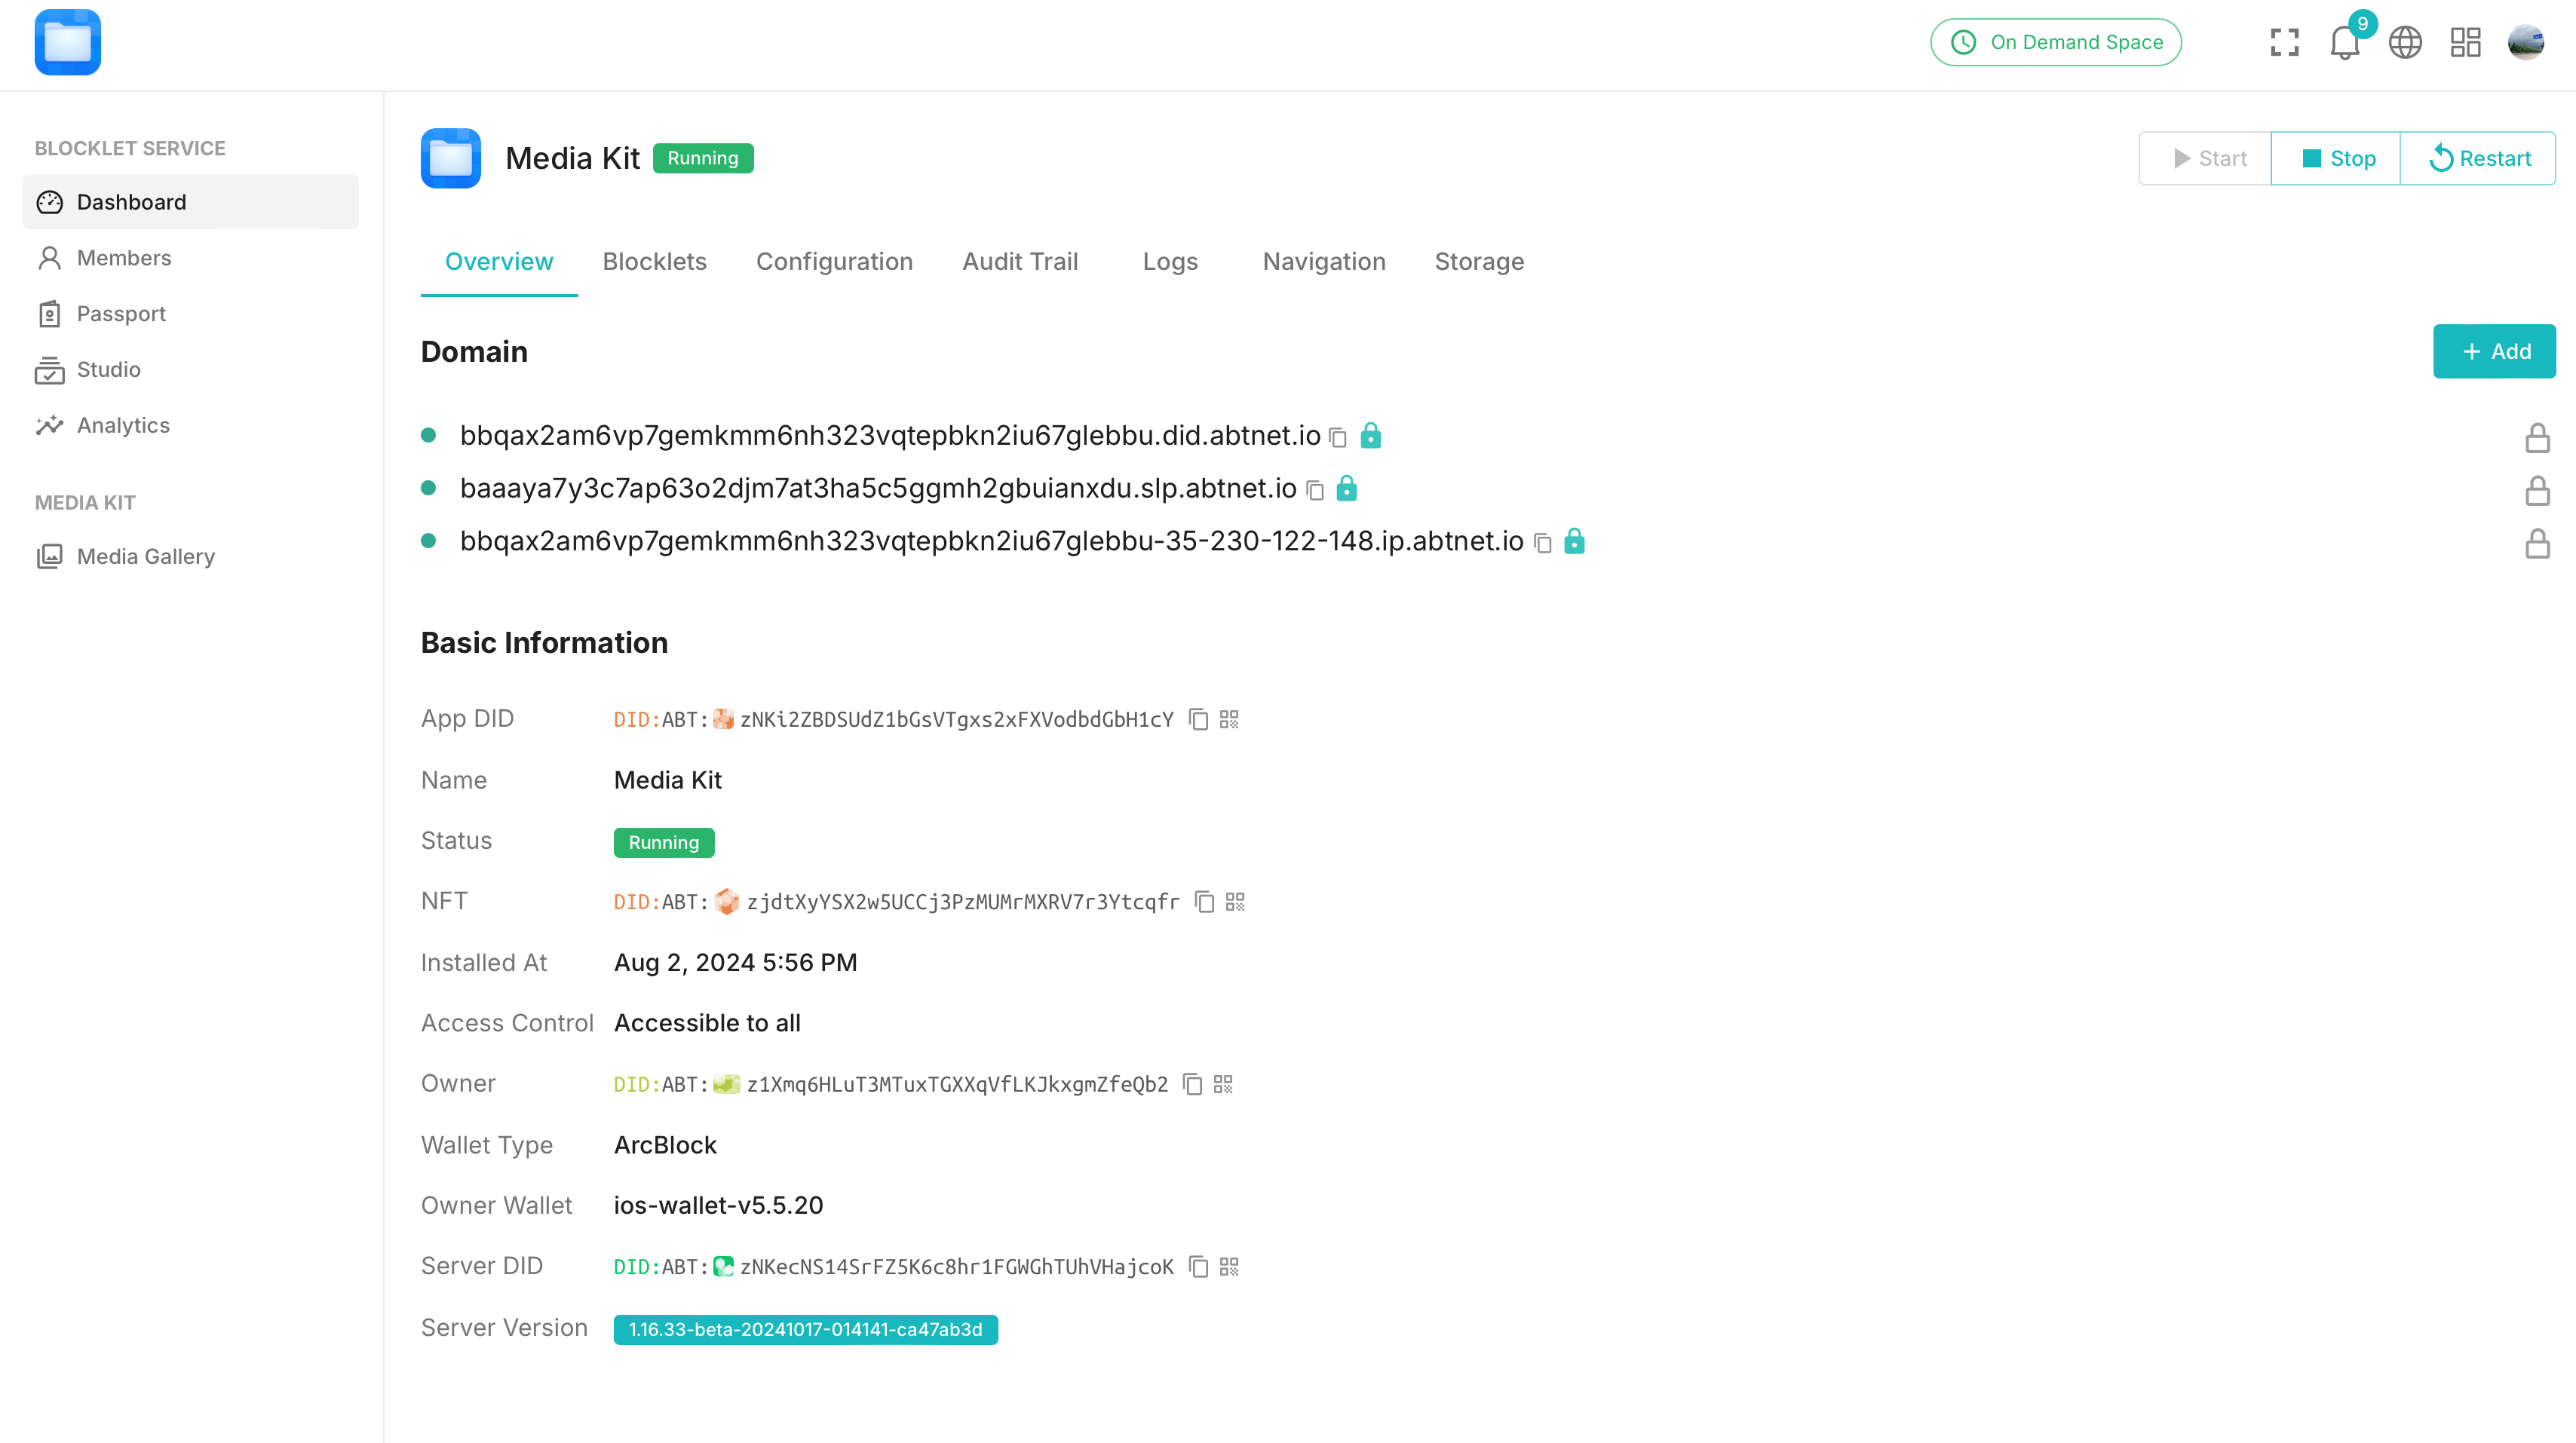The width and height of the screenshot is (2576, 1443).
Task: Show QR code for Owner DID
Action: (x=1223, y=1084)
